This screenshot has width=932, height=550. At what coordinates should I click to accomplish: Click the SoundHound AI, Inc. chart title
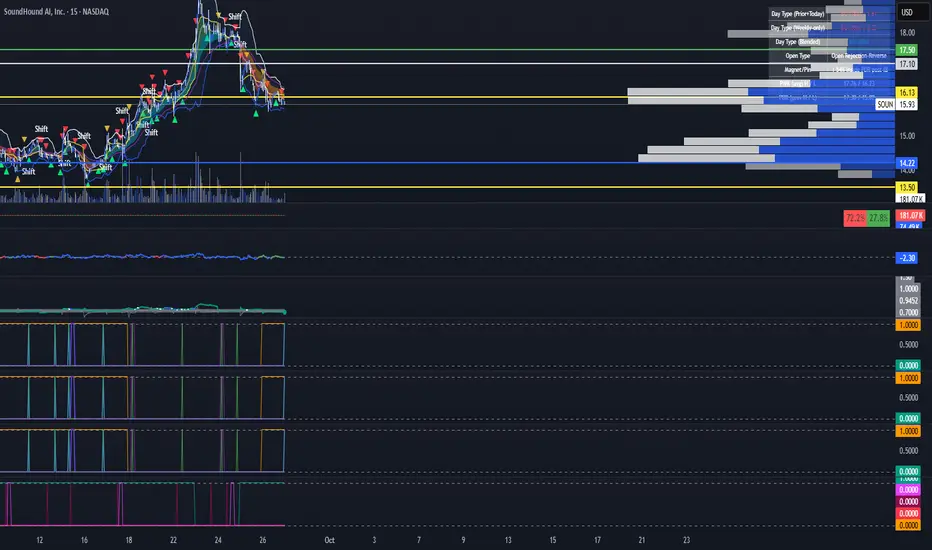click(56, 12)
